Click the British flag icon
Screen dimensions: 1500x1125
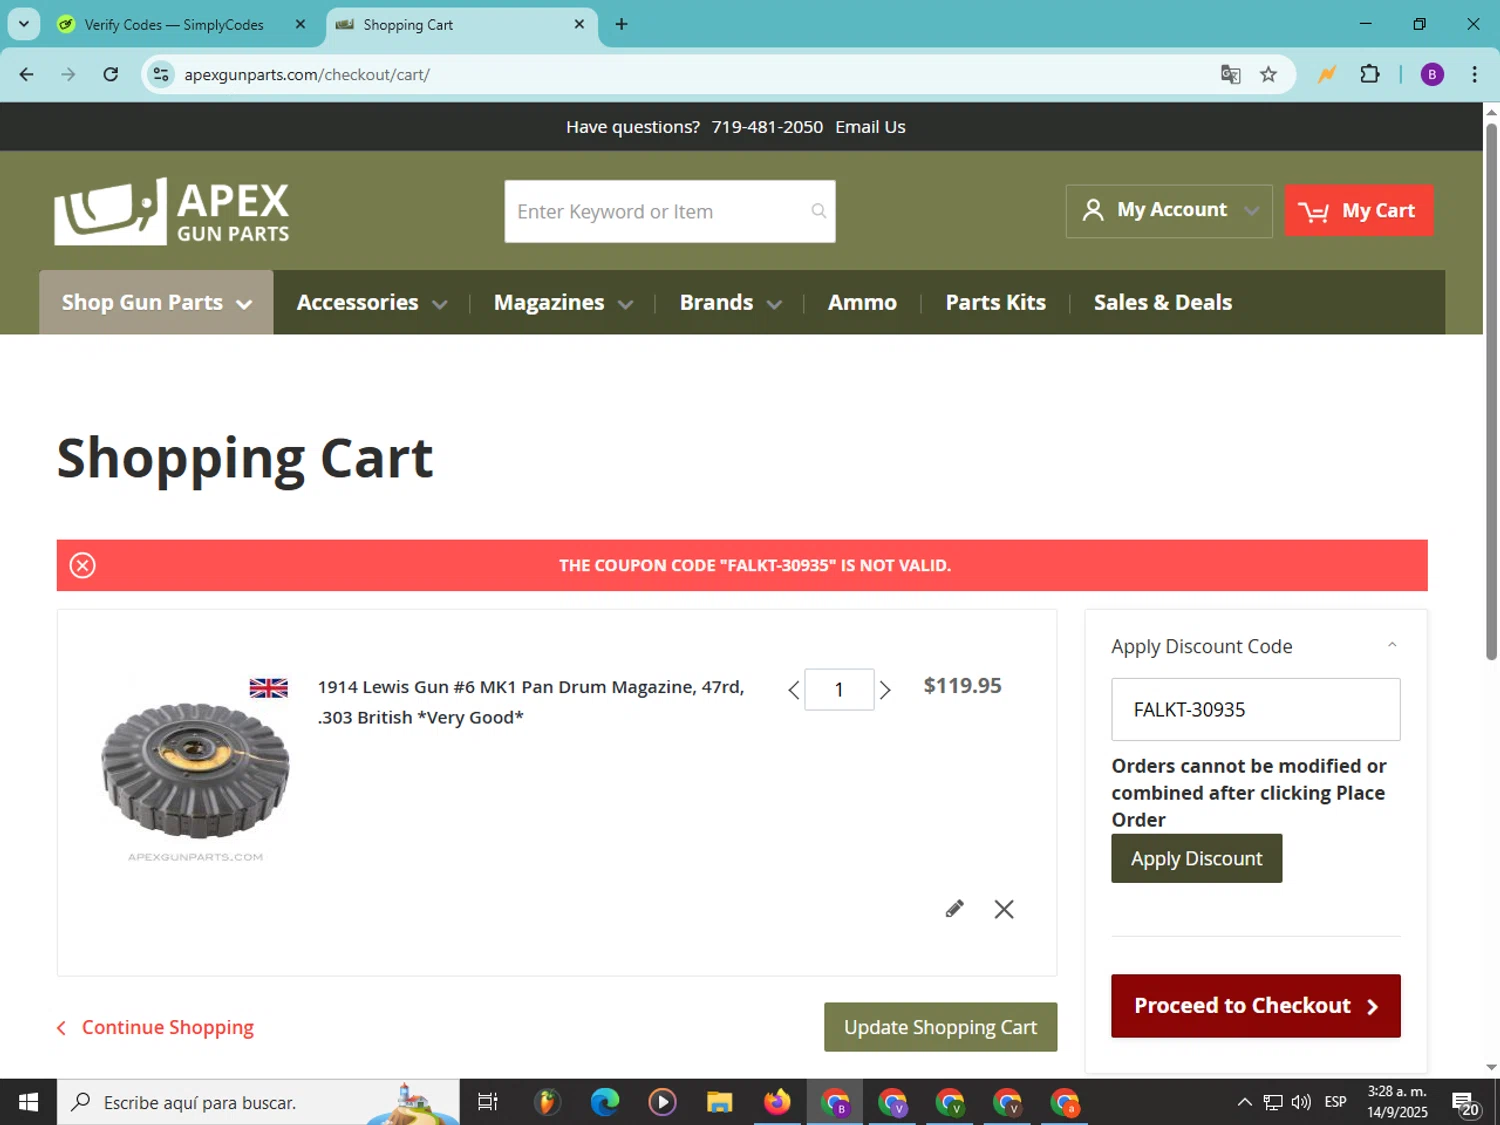tap(268, 688)
